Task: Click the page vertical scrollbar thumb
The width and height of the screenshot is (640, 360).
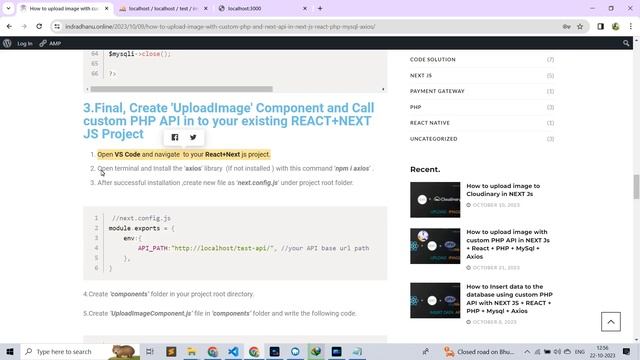Action: pos(636,186)
